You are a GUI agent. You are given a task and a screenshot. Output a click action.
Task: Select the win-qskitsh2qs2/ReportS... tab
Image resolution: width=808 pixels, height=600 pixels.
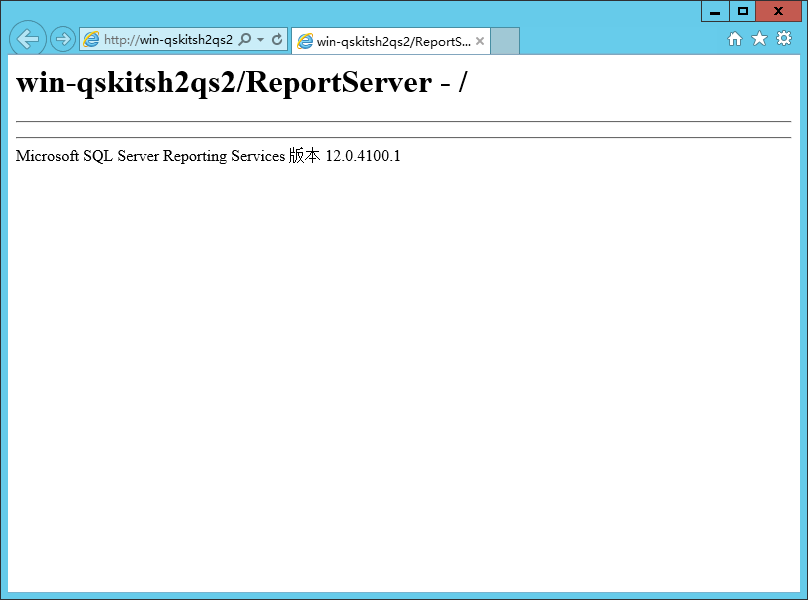coord(391,41)
